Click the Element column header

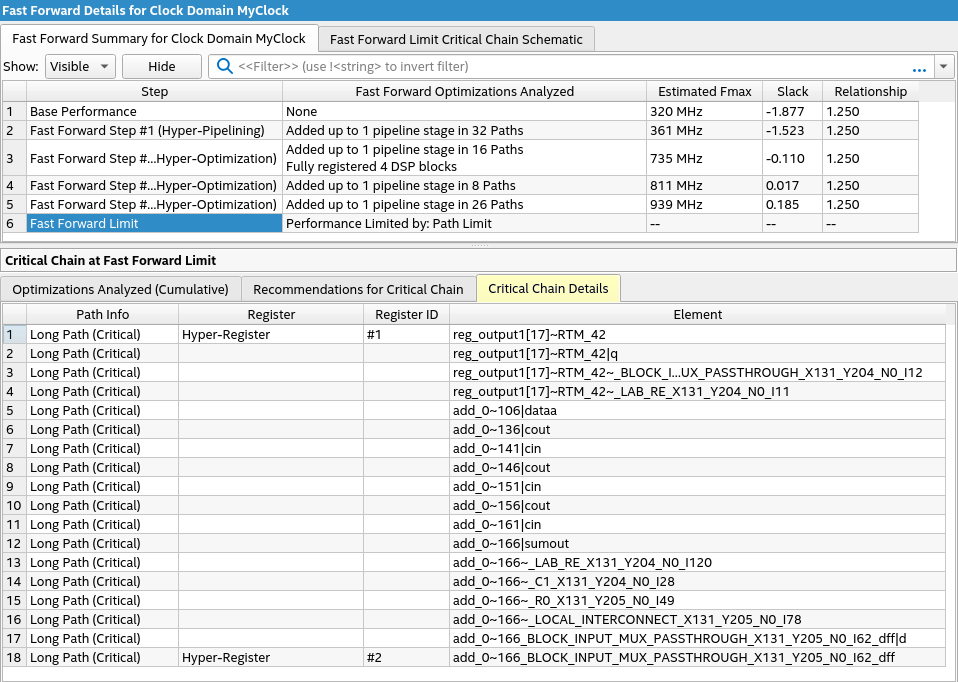click(697, 314)
